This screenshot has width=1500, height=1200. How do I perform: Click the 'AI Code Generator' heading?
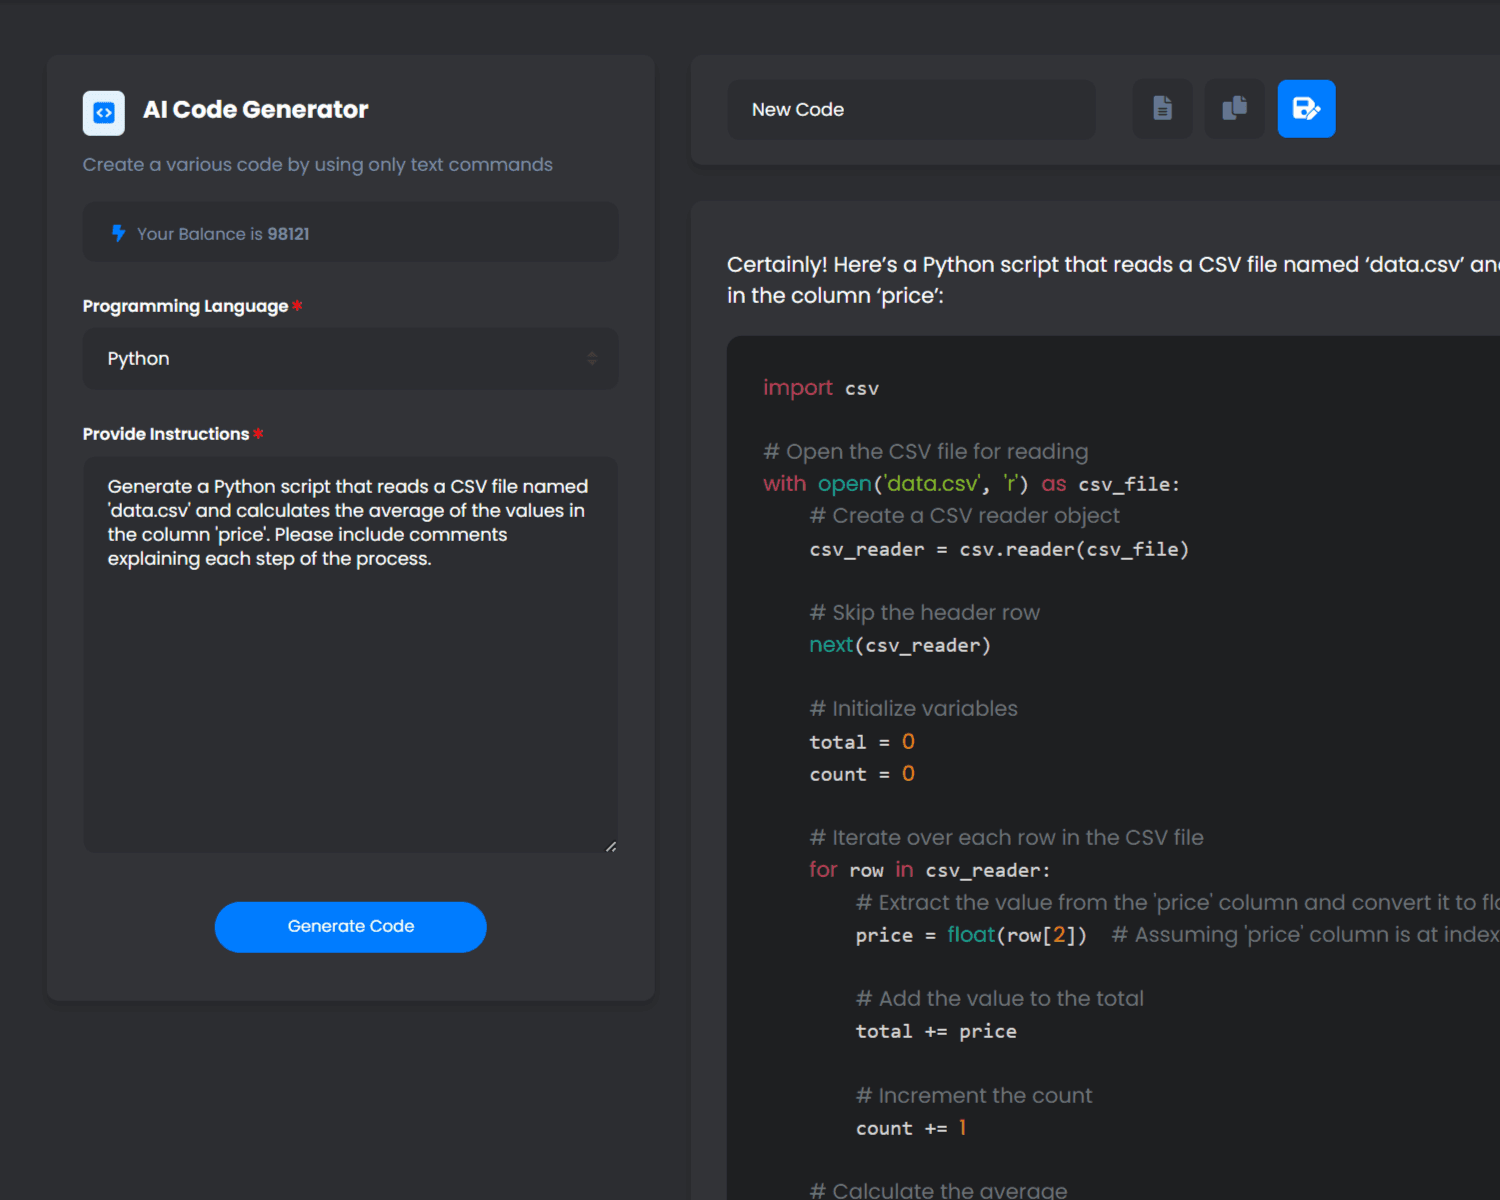tap(256, 110)
